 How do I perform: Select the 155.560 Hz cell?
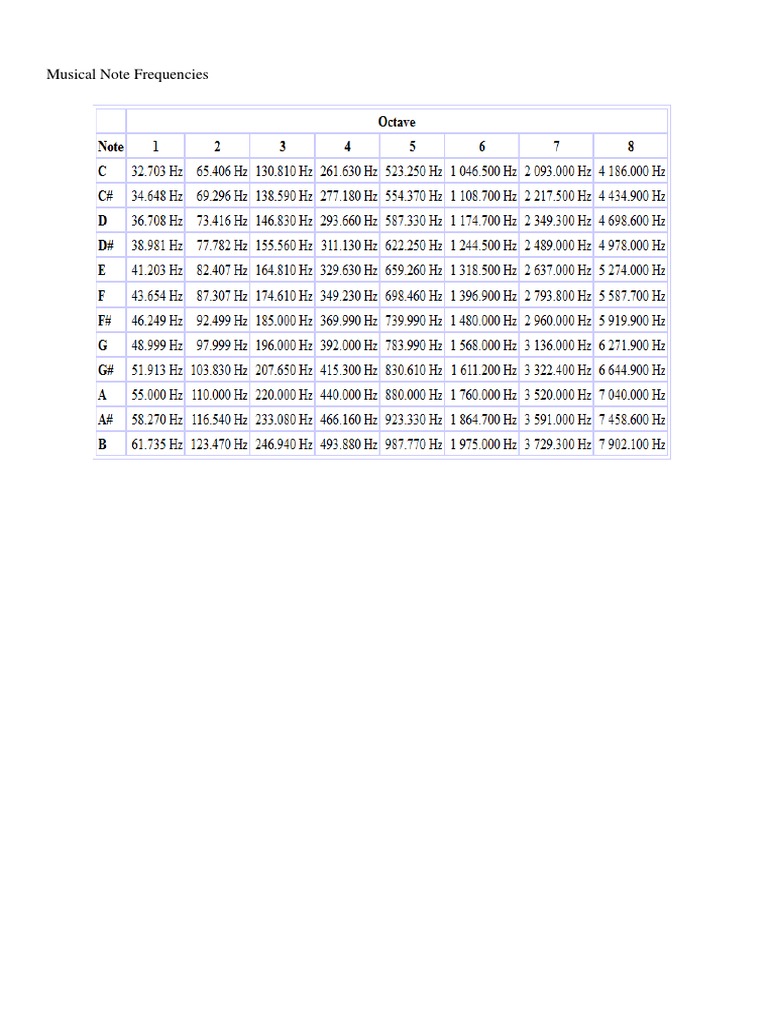(284, 246)
